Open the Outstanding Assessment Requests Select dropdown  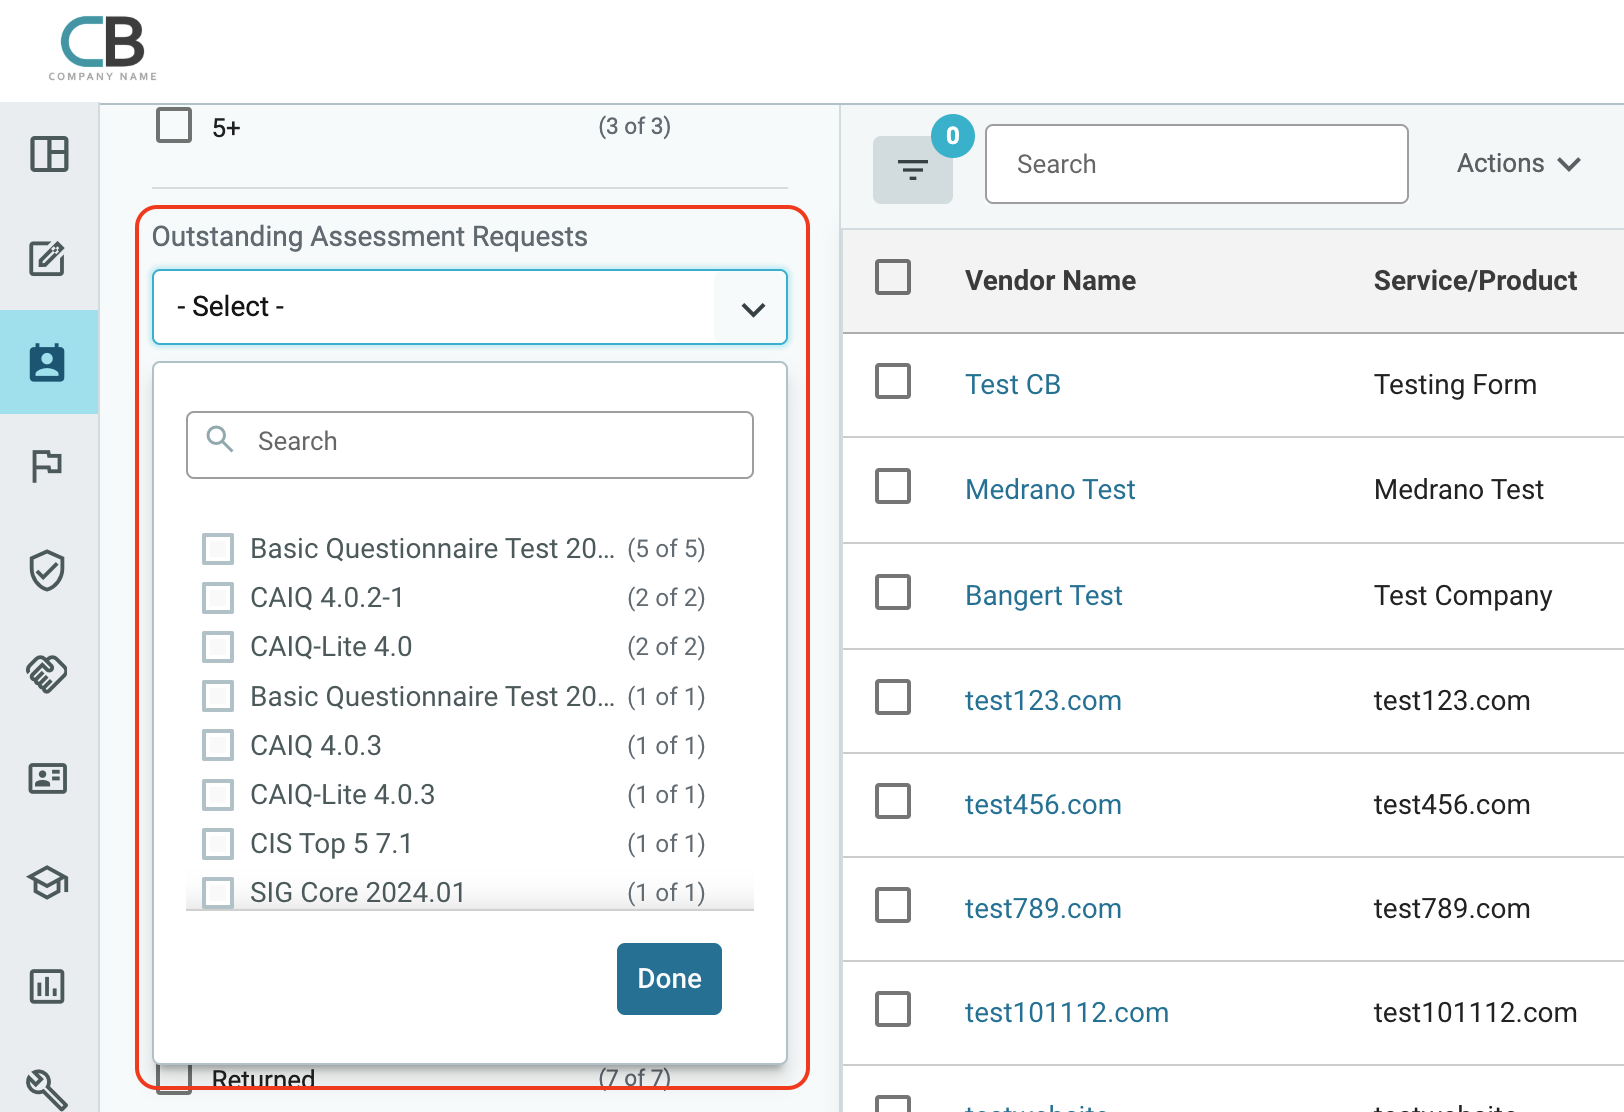tap(470, 307)
